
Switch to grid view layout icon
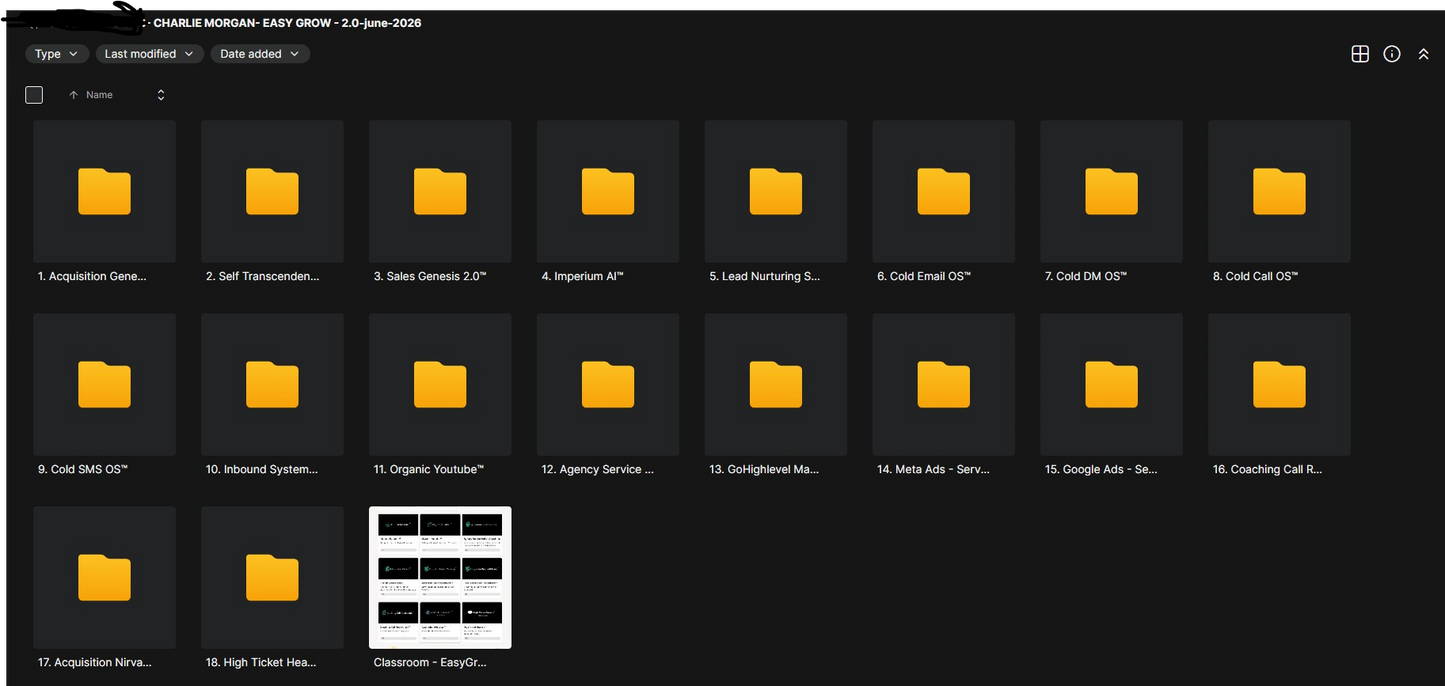1360,54
